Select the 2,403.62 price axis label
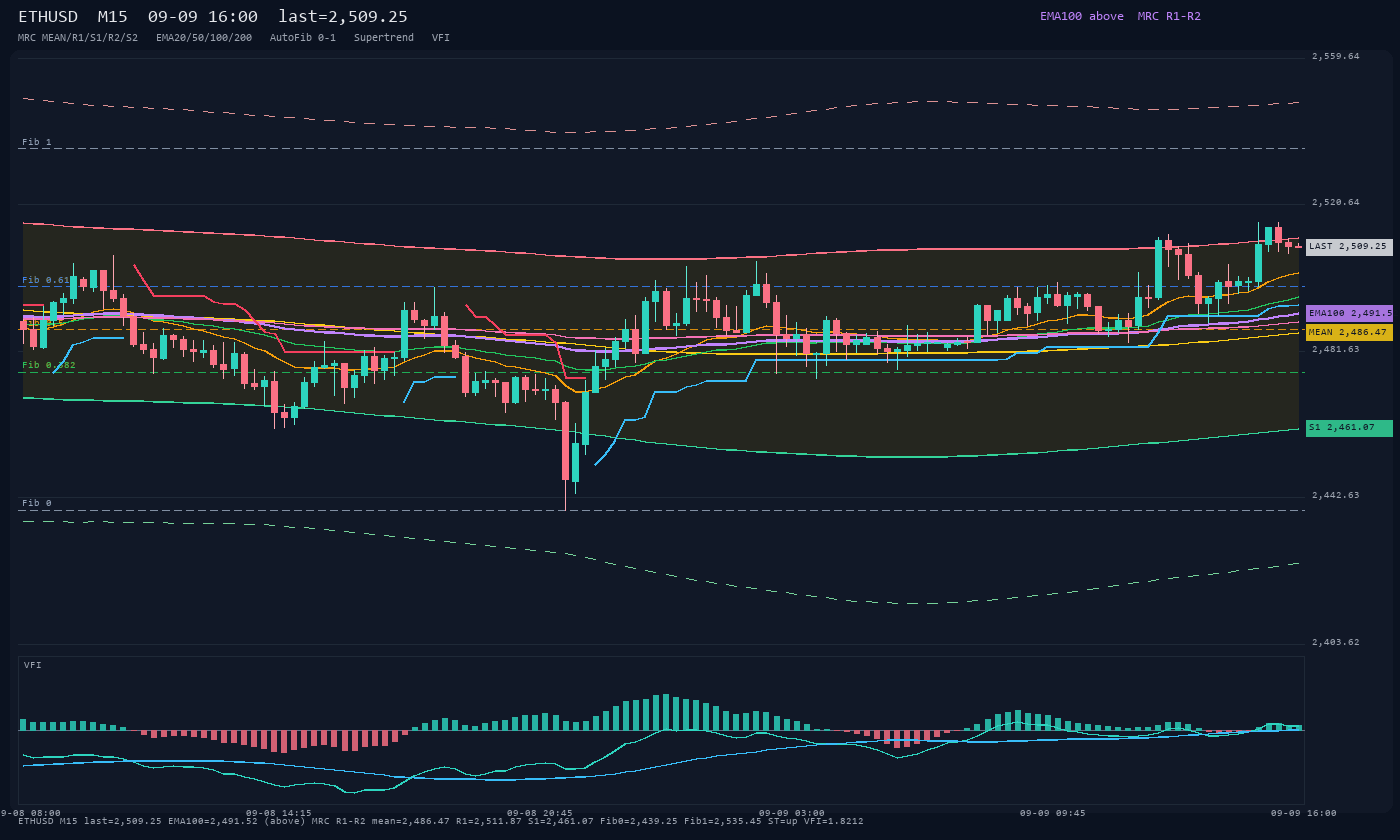Screen dimensions: 1400x840 (1336, 642)
